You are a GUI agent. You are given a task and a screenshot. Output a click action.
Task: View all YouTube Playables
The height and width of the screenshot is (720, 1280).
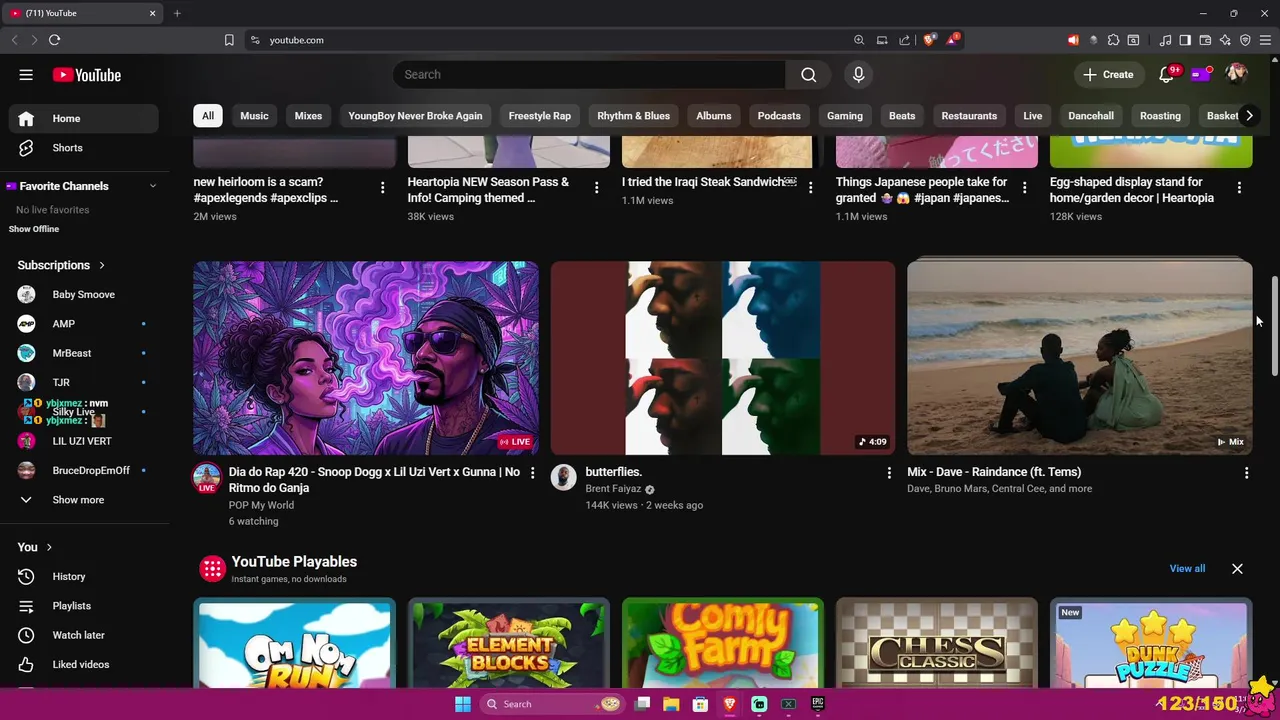(x=1187, y=569)
